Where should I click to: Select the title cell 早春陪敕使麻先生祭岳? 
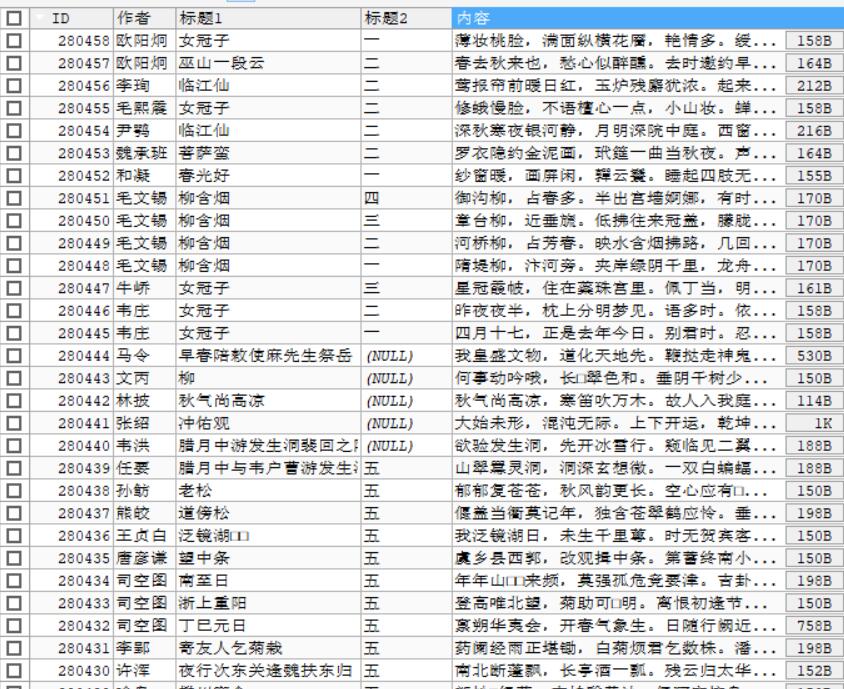pyautogui.click(x=268, y=356)
